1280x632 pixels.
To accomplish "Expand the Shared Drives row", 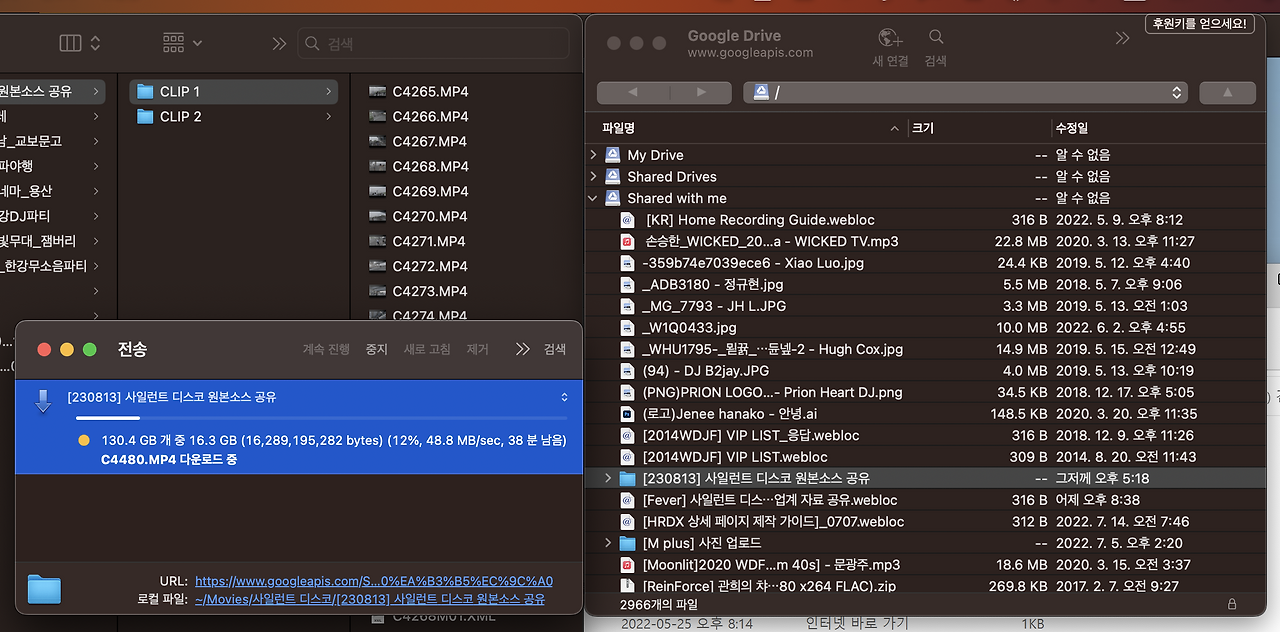I will pos(594,177).
